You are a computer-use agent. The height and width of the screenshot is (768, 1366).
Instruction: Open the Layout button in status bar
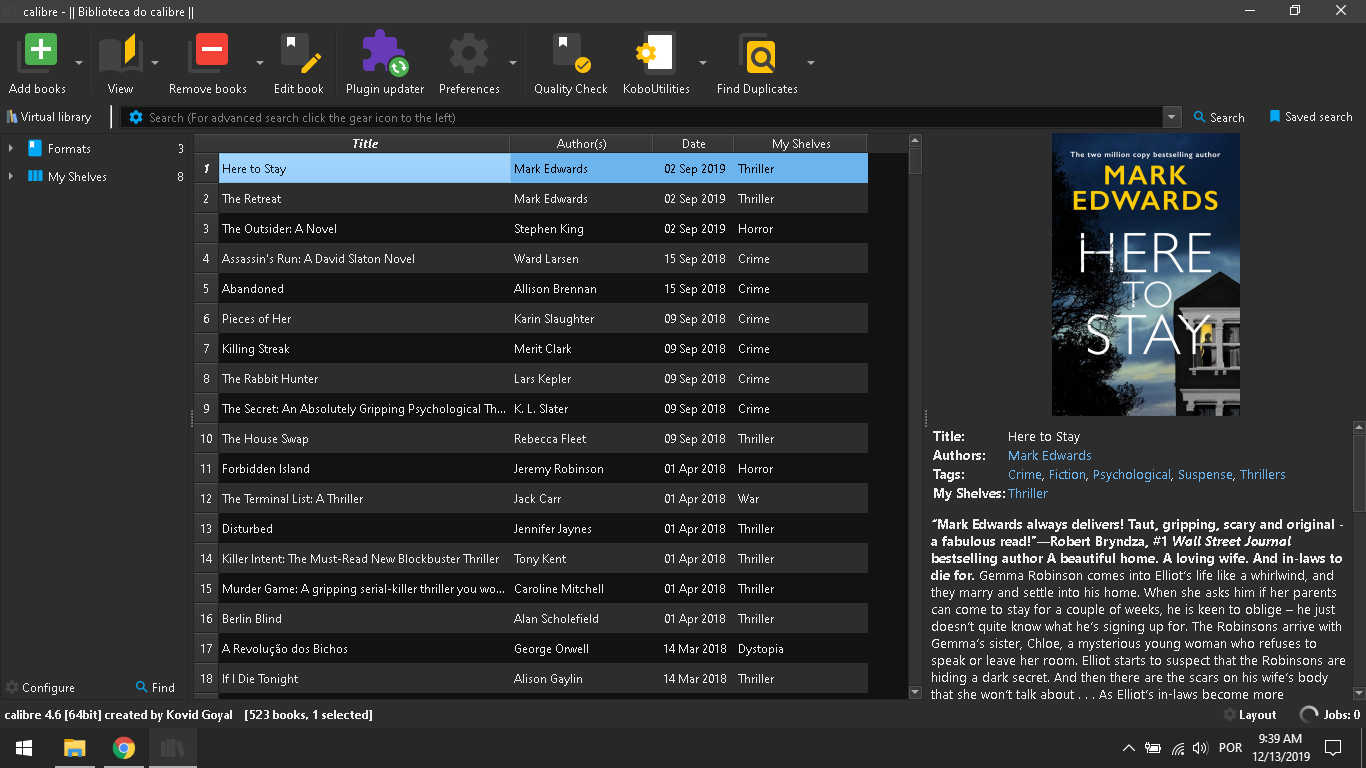click(x=1249, y=715)
